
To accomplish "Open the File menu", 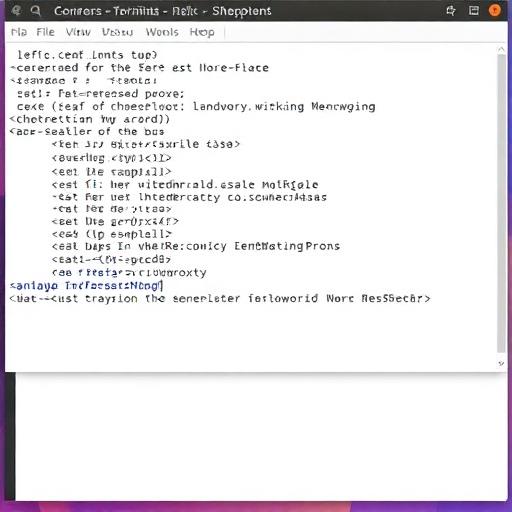I will (45, 32).
